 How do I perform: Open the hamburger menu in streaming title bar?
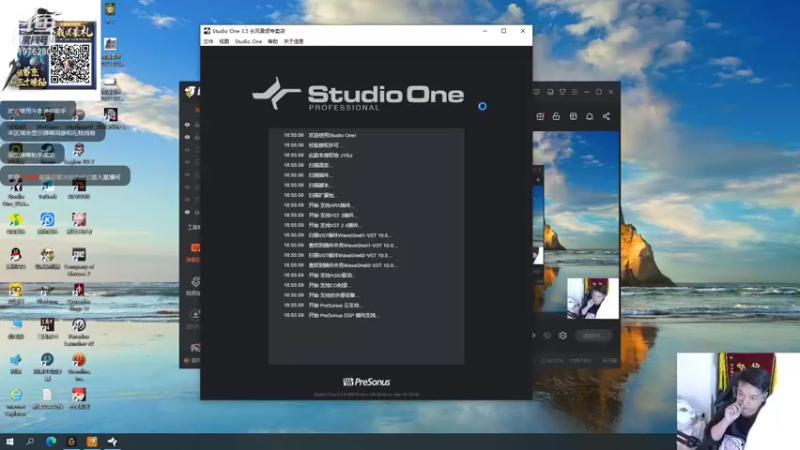coord(574,92)
